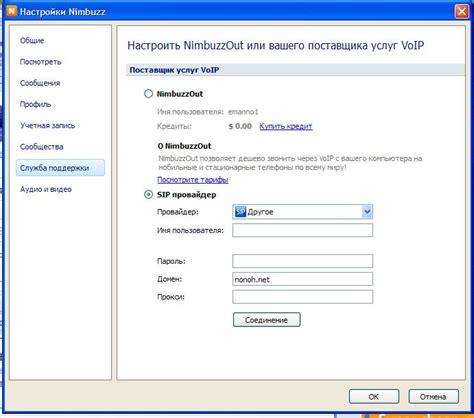Click the О NimbuzzOut heading
This screenshot has height=418, width=474.
184,146
